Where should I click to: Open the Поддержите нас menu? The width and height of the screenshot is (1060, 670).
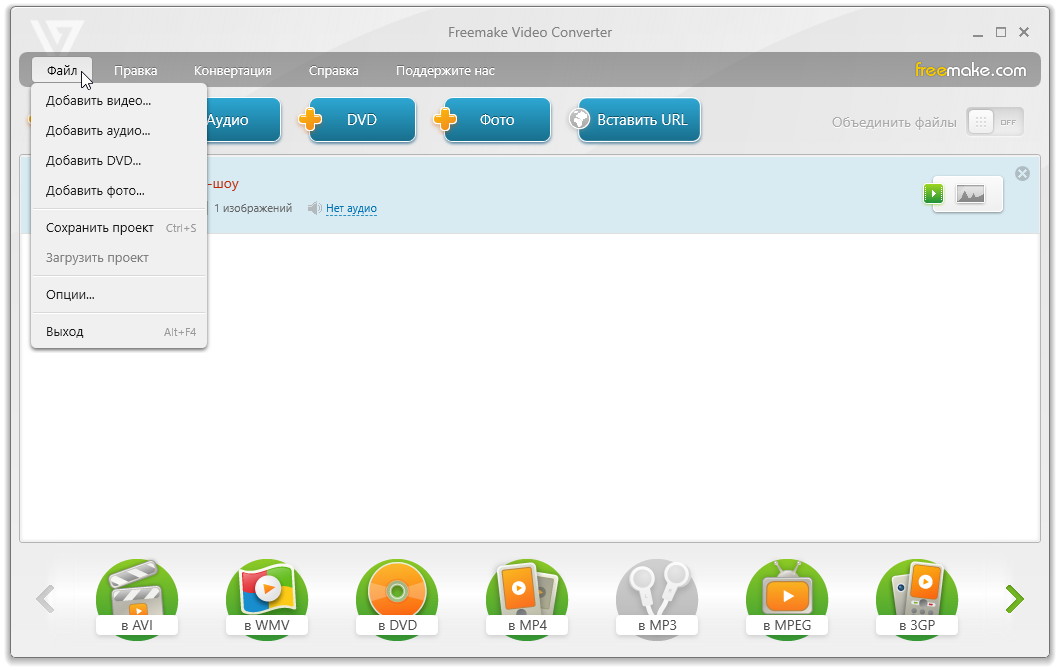click(x=445, y=70)
